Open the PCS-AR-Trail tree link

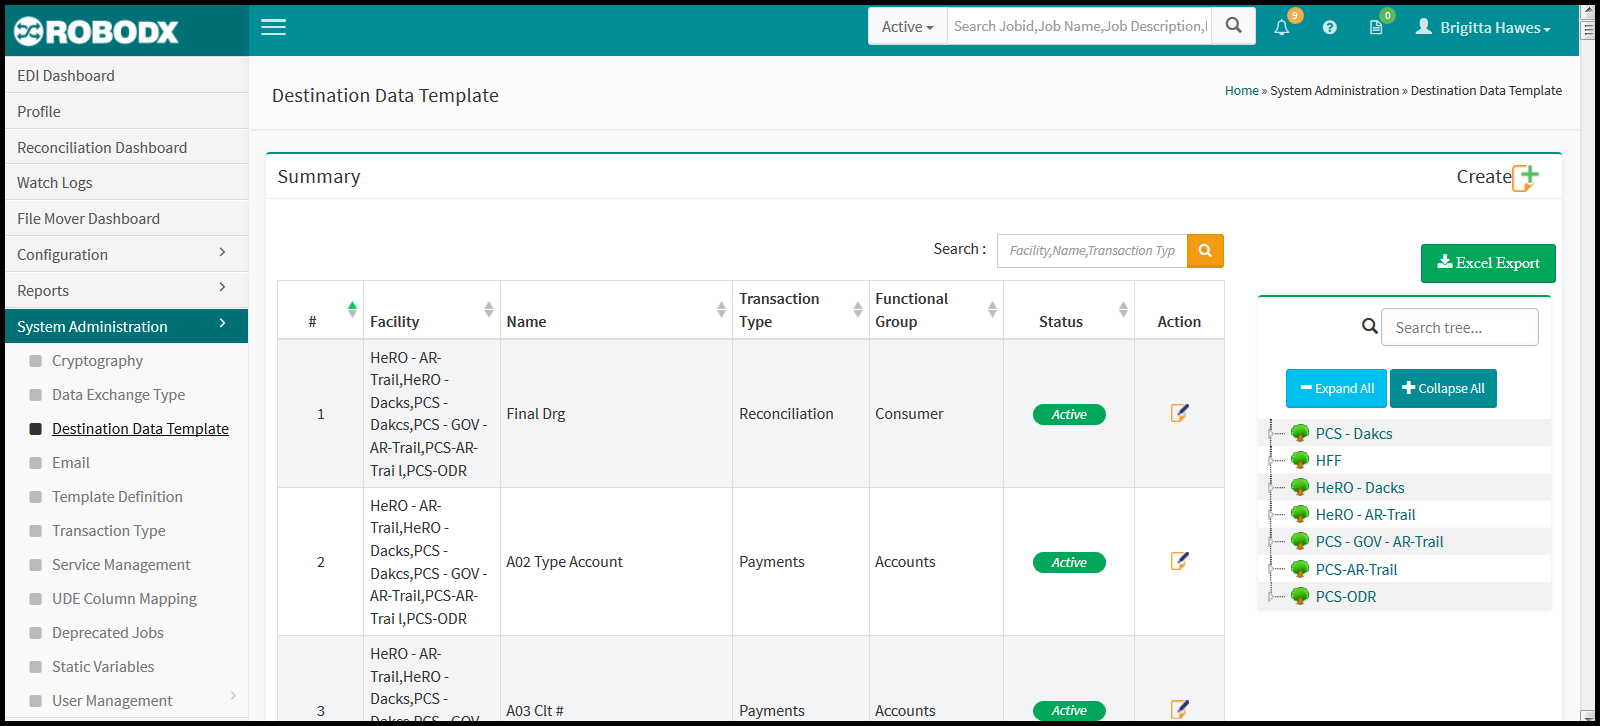tap(1356, 569)
